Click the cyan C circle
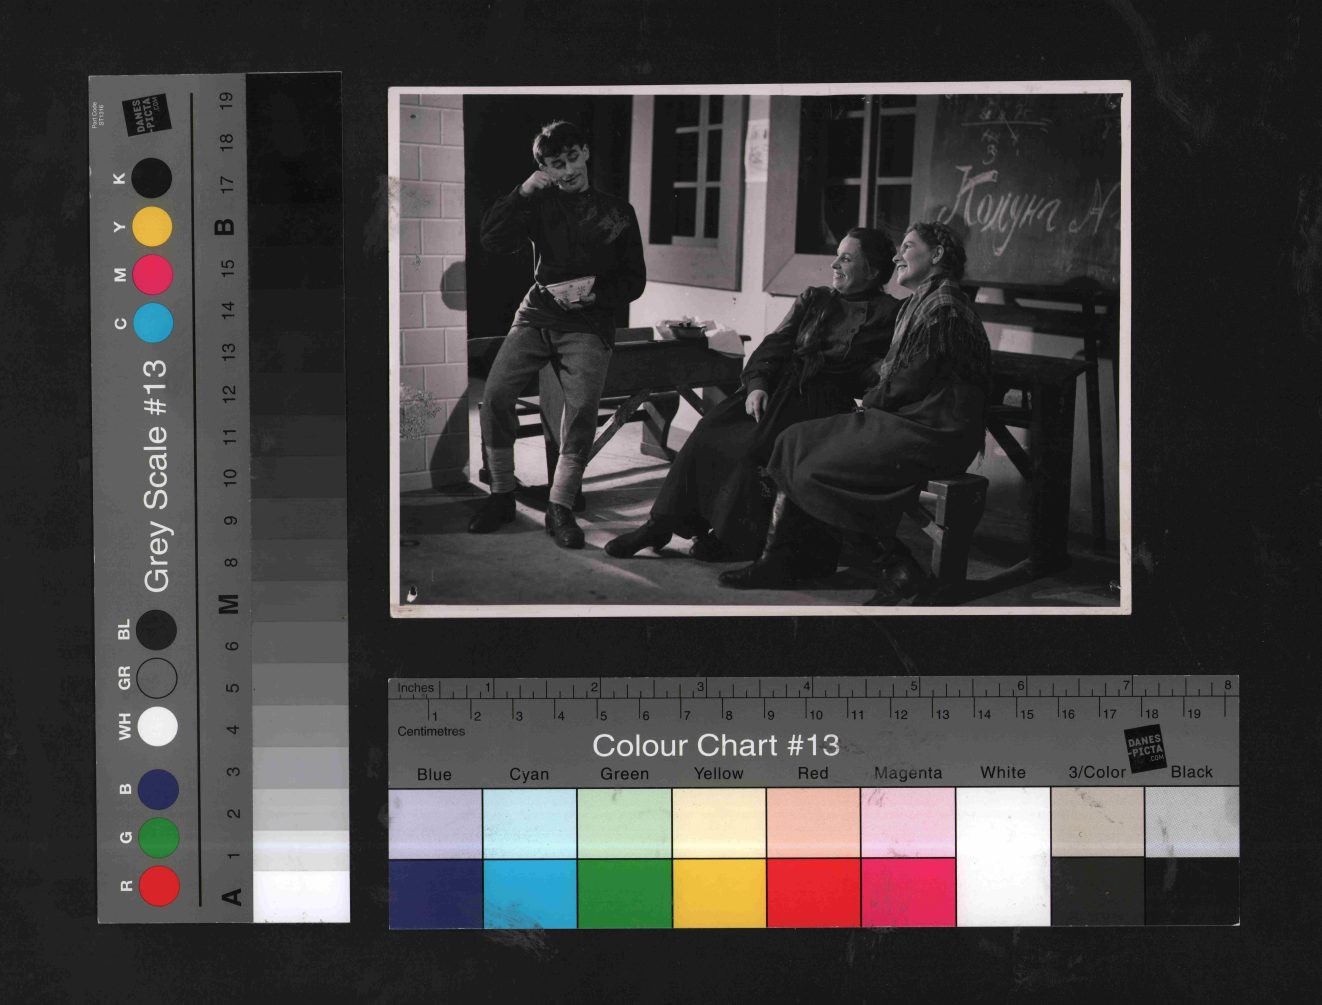This screenshot has width=1322, height=1005. pyautogui.click(x=152, y=323)
